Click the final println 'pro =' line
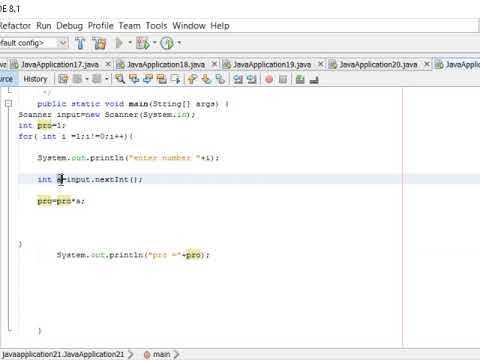Image resolution: width=480 pixels, height=360 pixels. coord(133,255)
